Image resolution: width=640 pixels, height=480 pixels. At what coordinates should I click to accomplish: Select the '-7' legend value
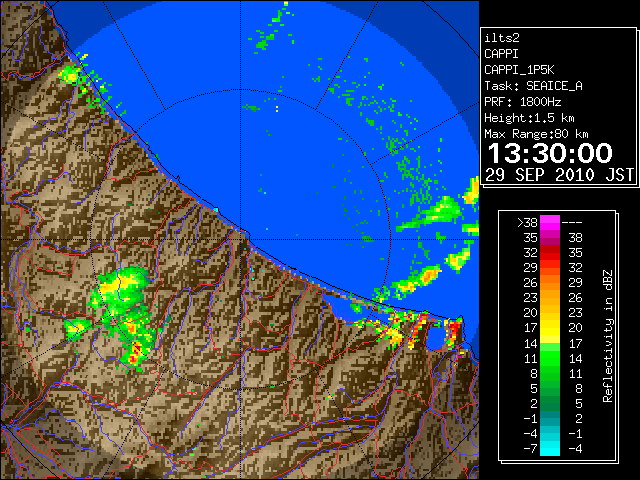click(530, 449)
